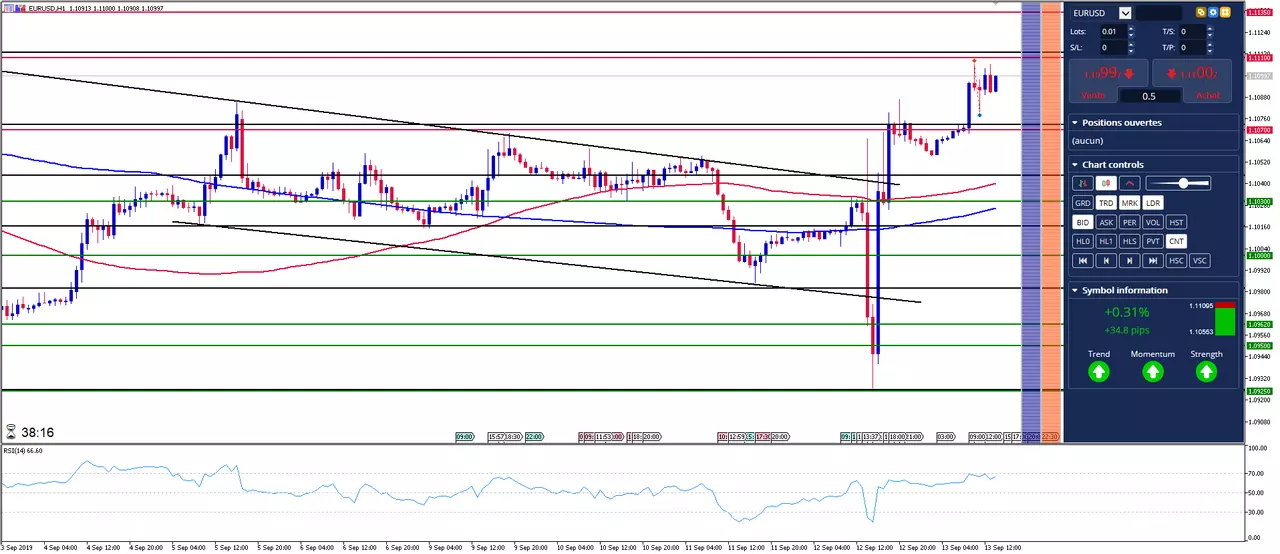Viewport: 1280px width, 554px height.
Task: Click the 03:00 time marker
Action: click(944, 437)
